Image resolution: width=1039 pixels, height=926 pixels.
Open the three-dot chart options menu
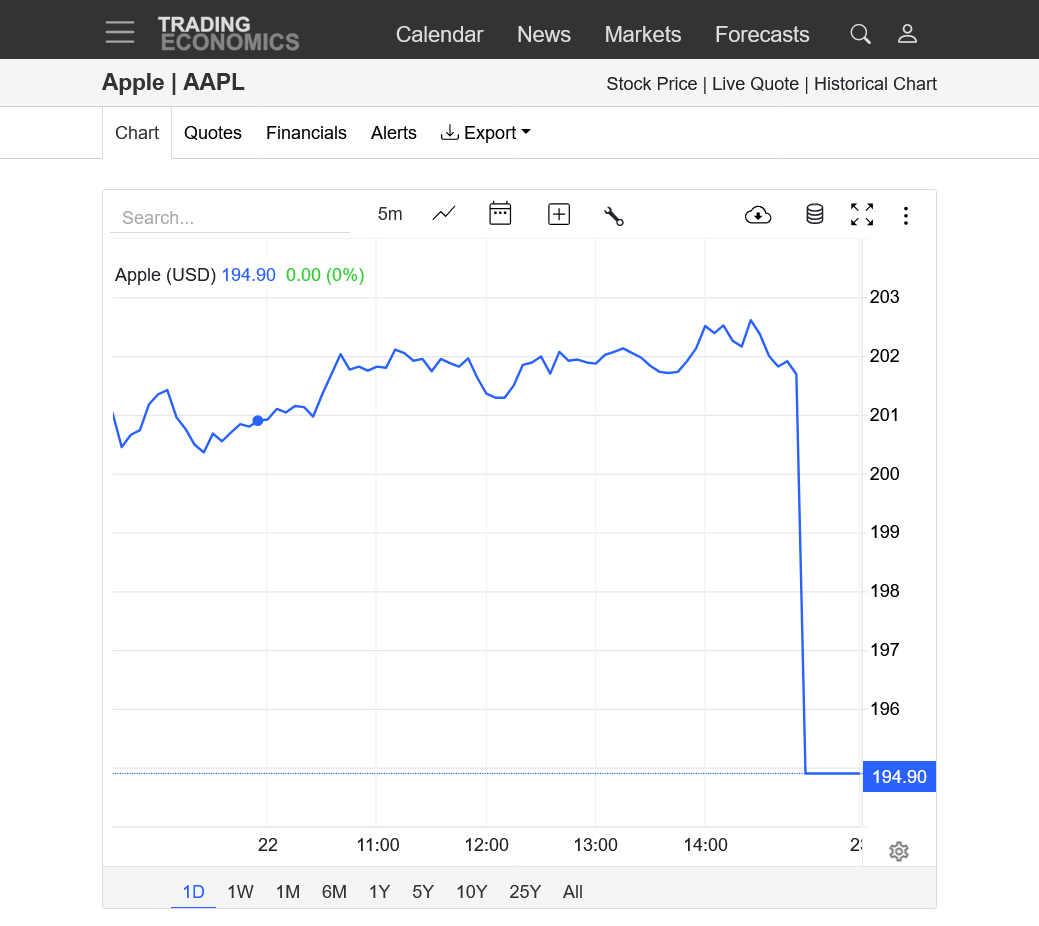[906, 215]
